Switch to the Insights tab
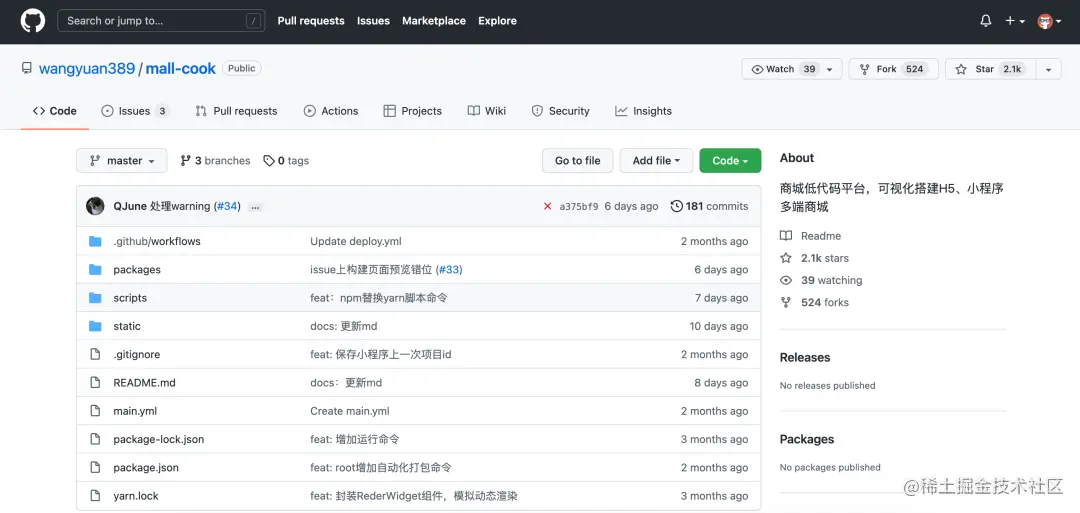This screenshot has height=513, width=1080. [643, 111]
